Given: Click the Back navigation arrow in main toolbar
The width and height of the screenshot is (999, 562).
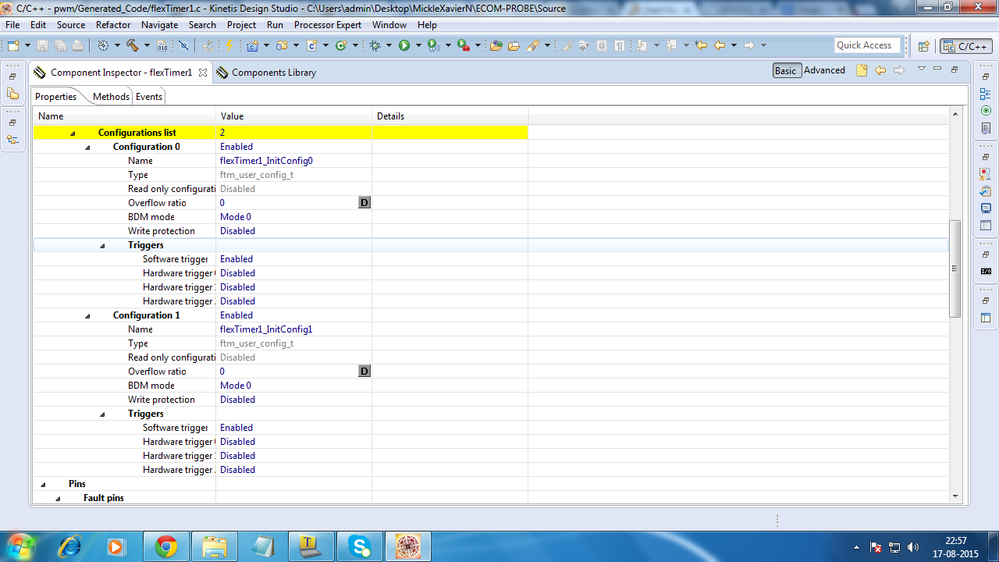Looking at the screenshot, I should 720,45.
